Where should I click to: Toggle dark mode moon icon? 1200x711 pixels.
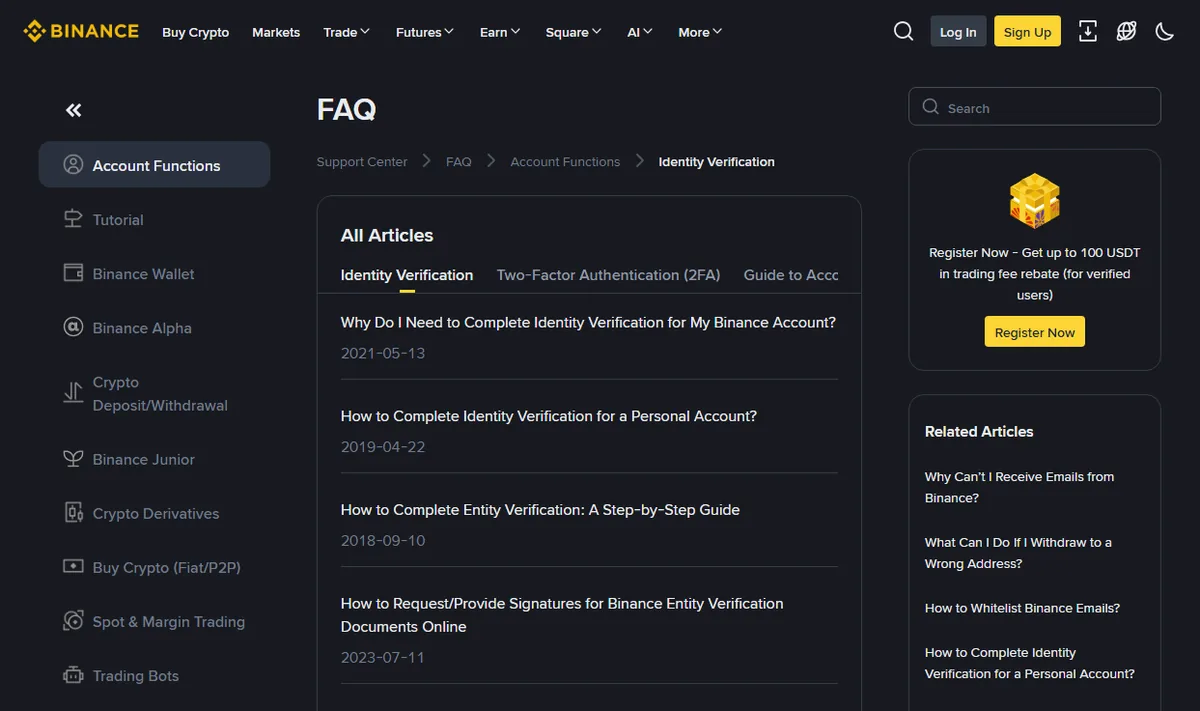pyautogui.click(x=1164, y=31)
